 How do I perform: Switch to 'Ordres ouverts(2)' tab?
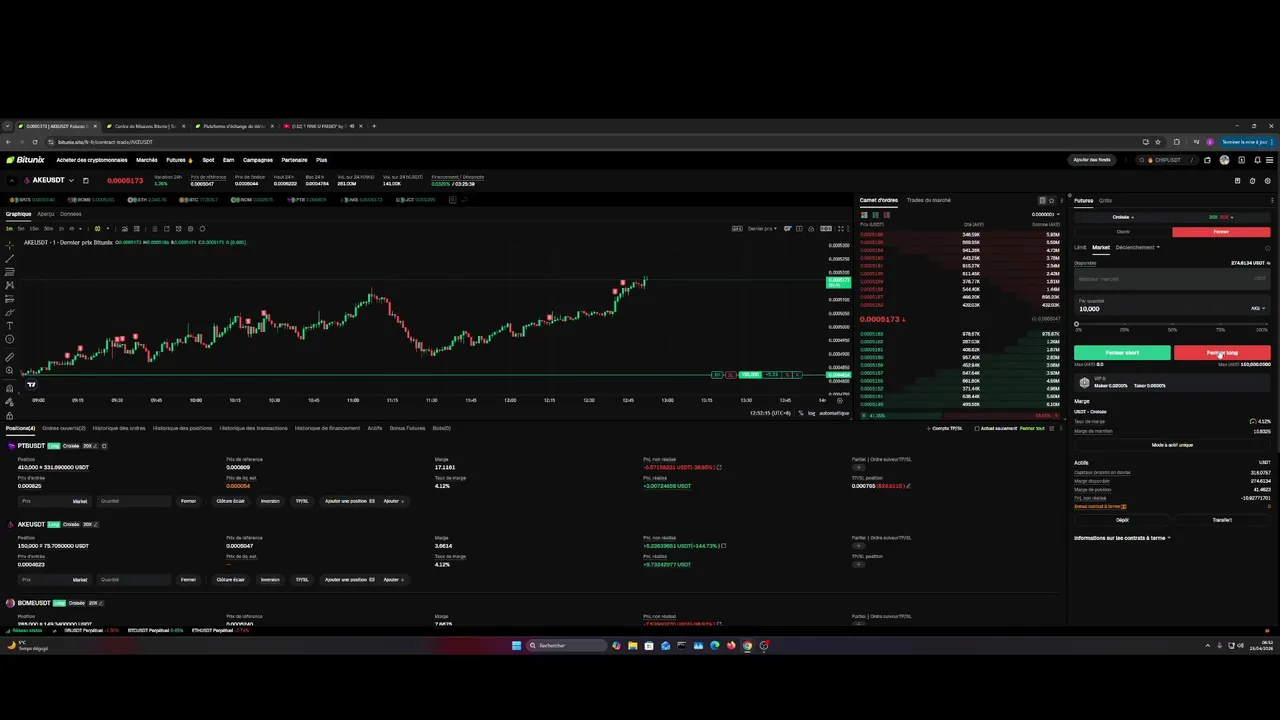pos(64,428)
